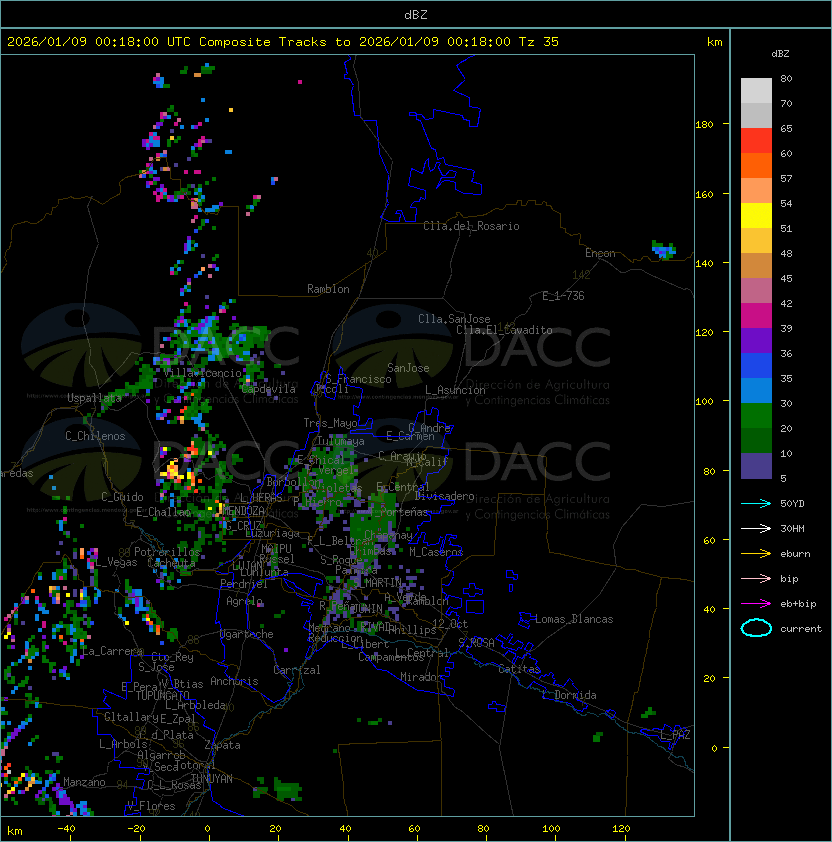The width and height of the screenshot is (832, 842).
Task: Click the 'Potrerillos' place label
Action: 167,552
